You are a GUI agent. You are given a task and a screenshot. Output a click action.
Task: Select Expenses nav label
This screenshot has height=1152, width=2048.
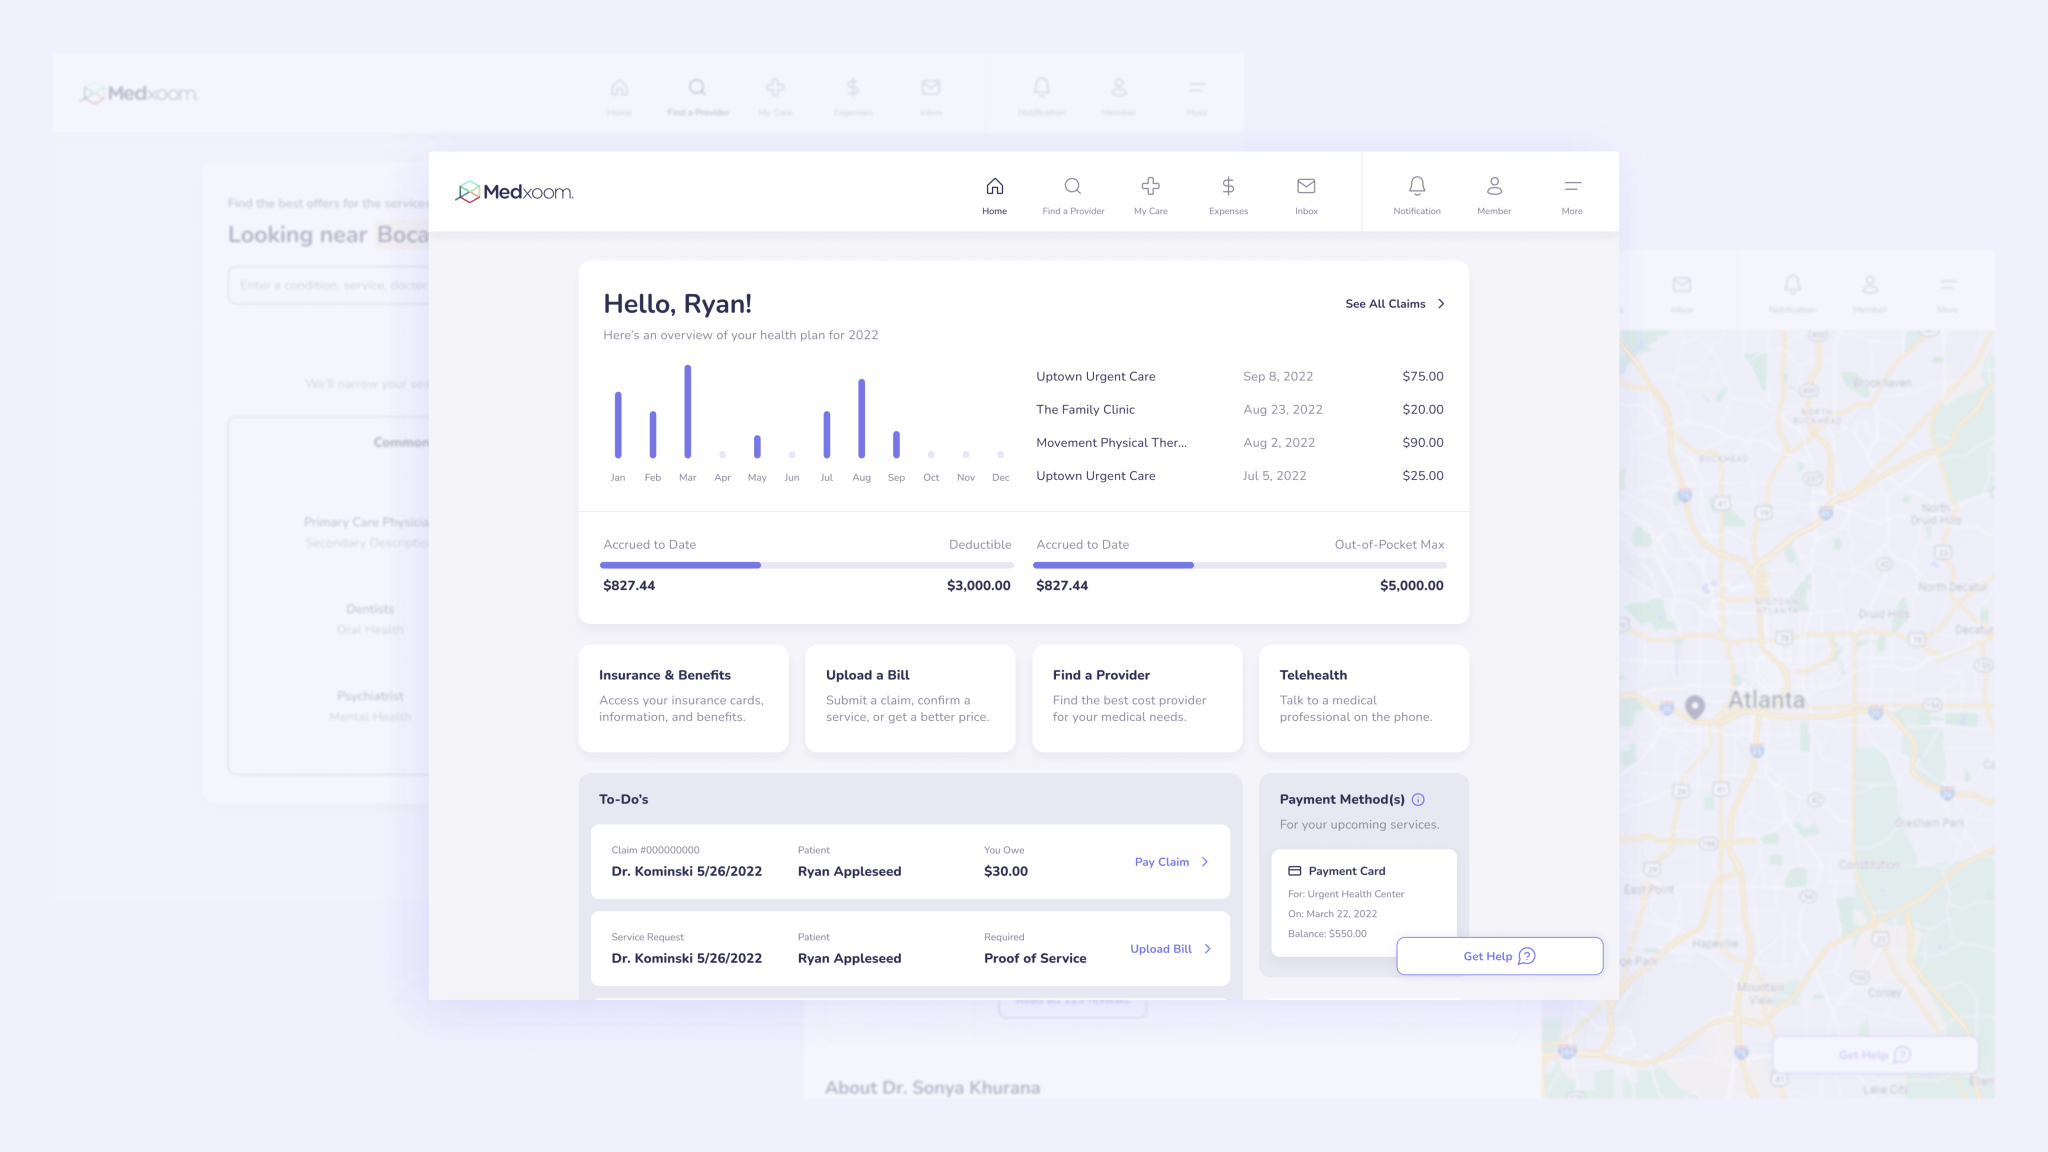1228,211
